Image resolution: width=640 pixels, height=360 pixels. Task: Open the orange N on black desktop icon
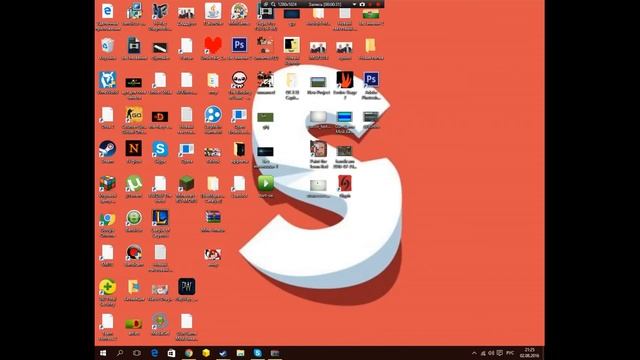tap(134, 149)
